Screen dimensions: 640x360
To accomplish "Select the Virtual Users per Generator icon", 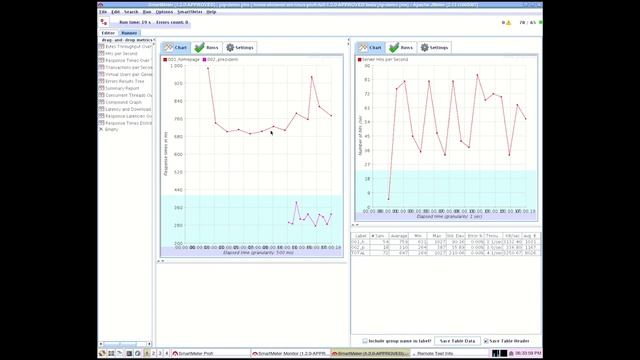I will tap(101, 74).
